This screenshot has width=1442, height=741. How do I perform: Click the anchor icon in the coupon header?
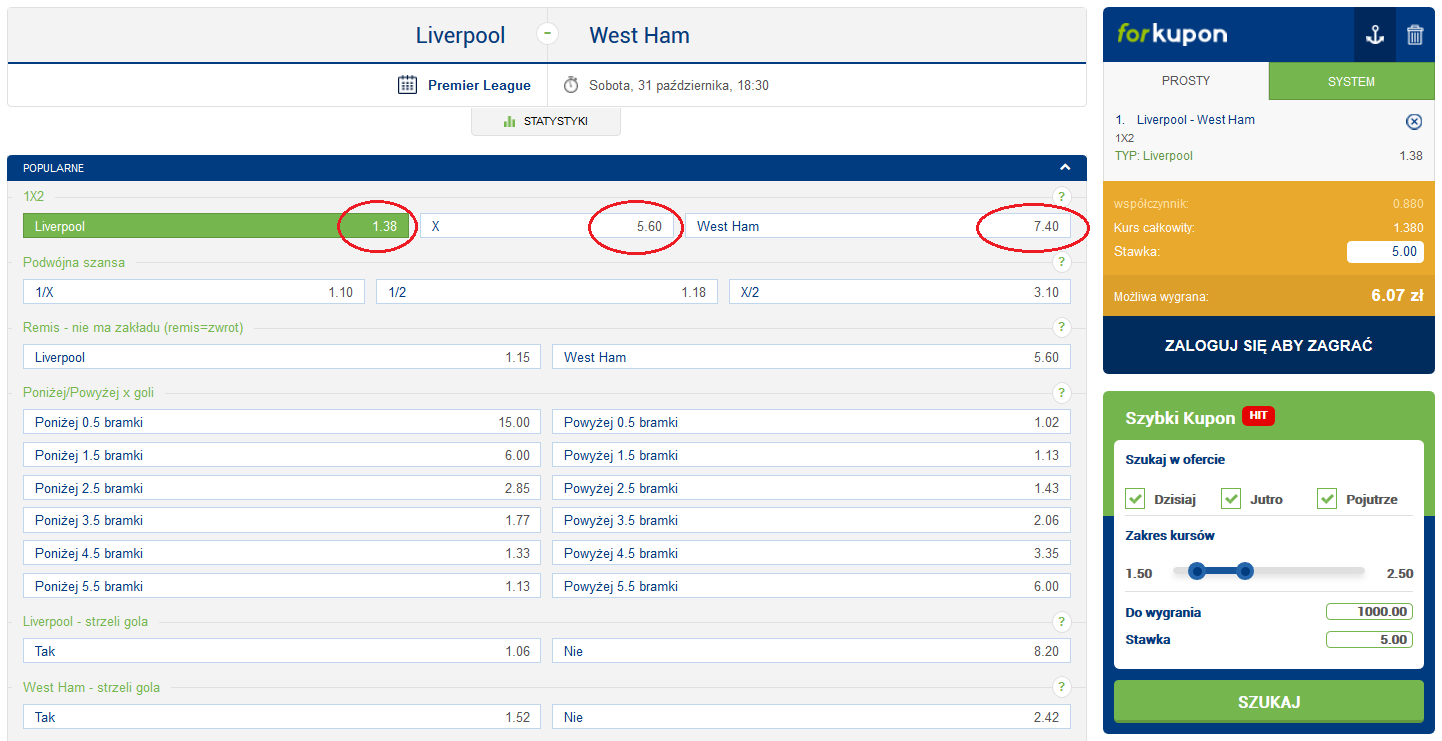pyautogui.click(x=1375, y=35)
